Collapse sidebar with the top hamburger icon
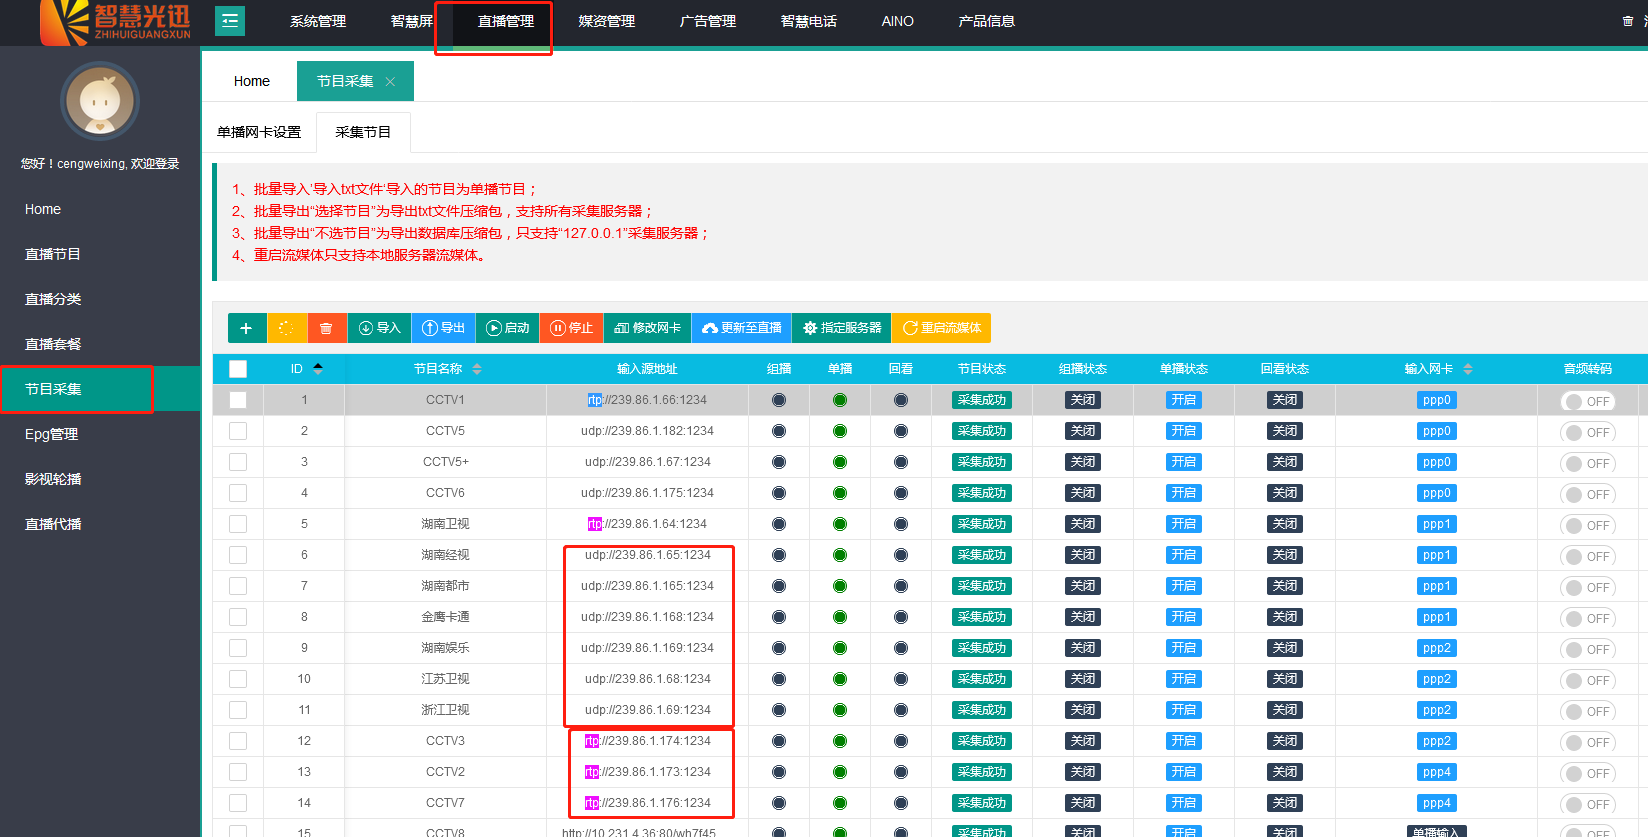The image size is (1648, 837). 230,20
